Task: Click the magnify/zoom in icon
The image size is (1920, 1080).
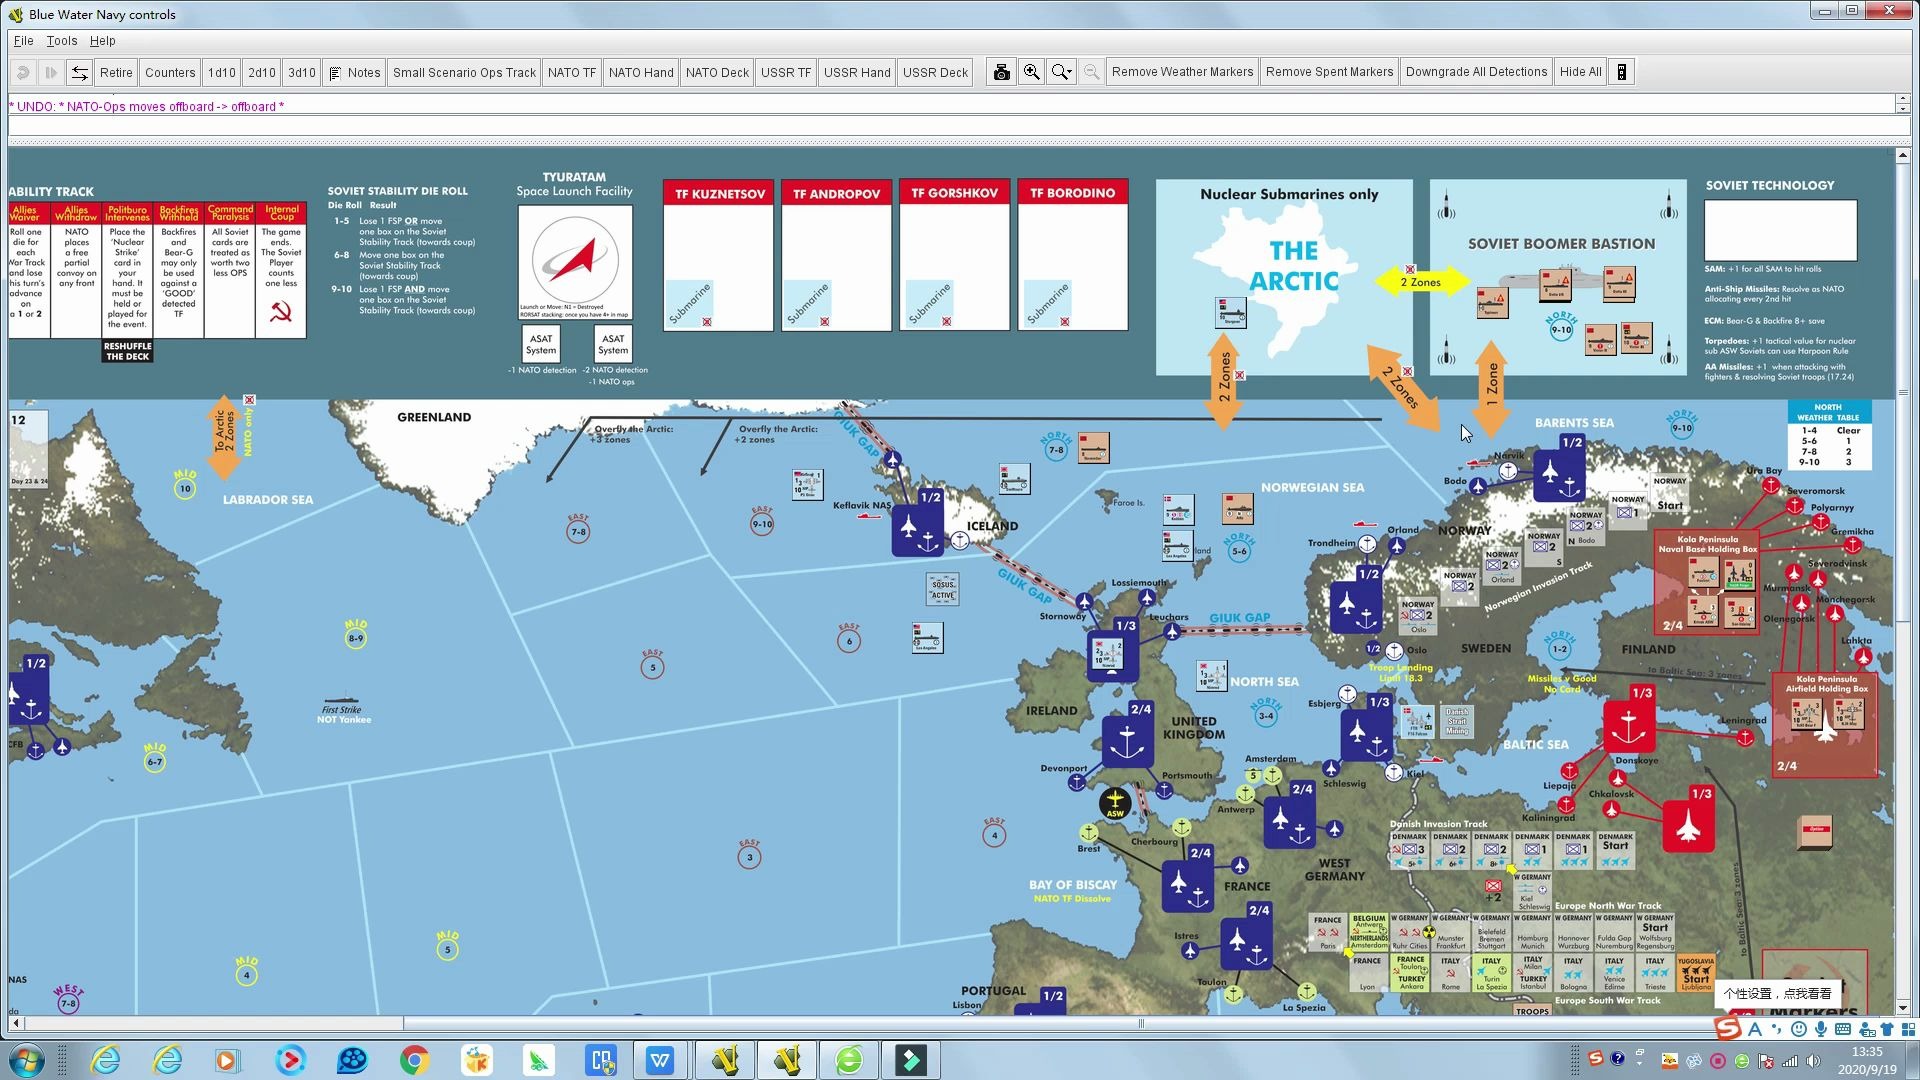Action: (x=1031, y=71)
